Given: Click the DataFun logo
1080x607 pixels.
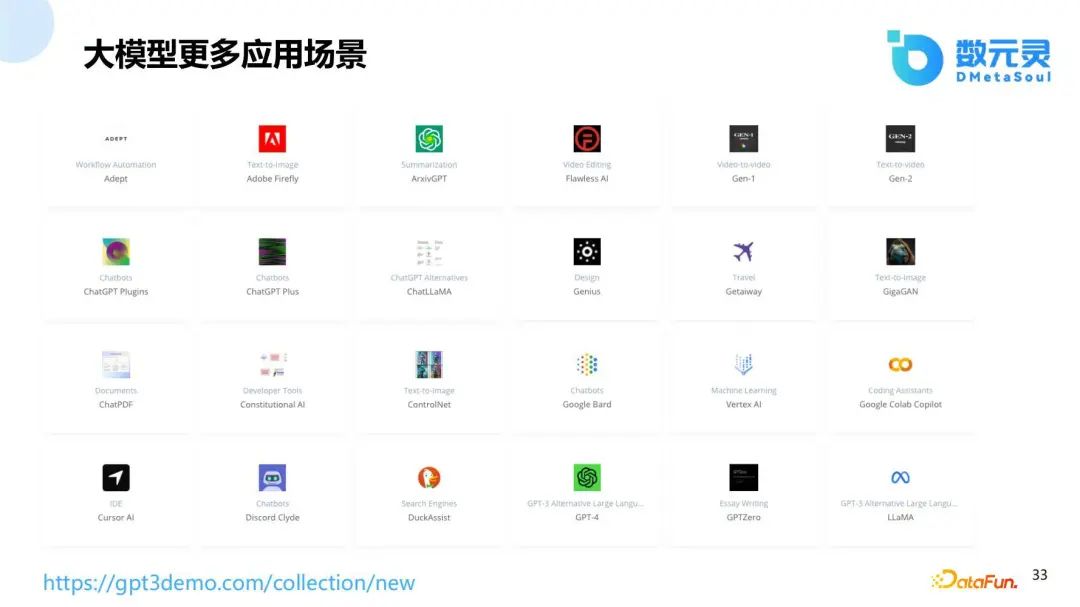Looking at the screenshot, I should (975, 580).
